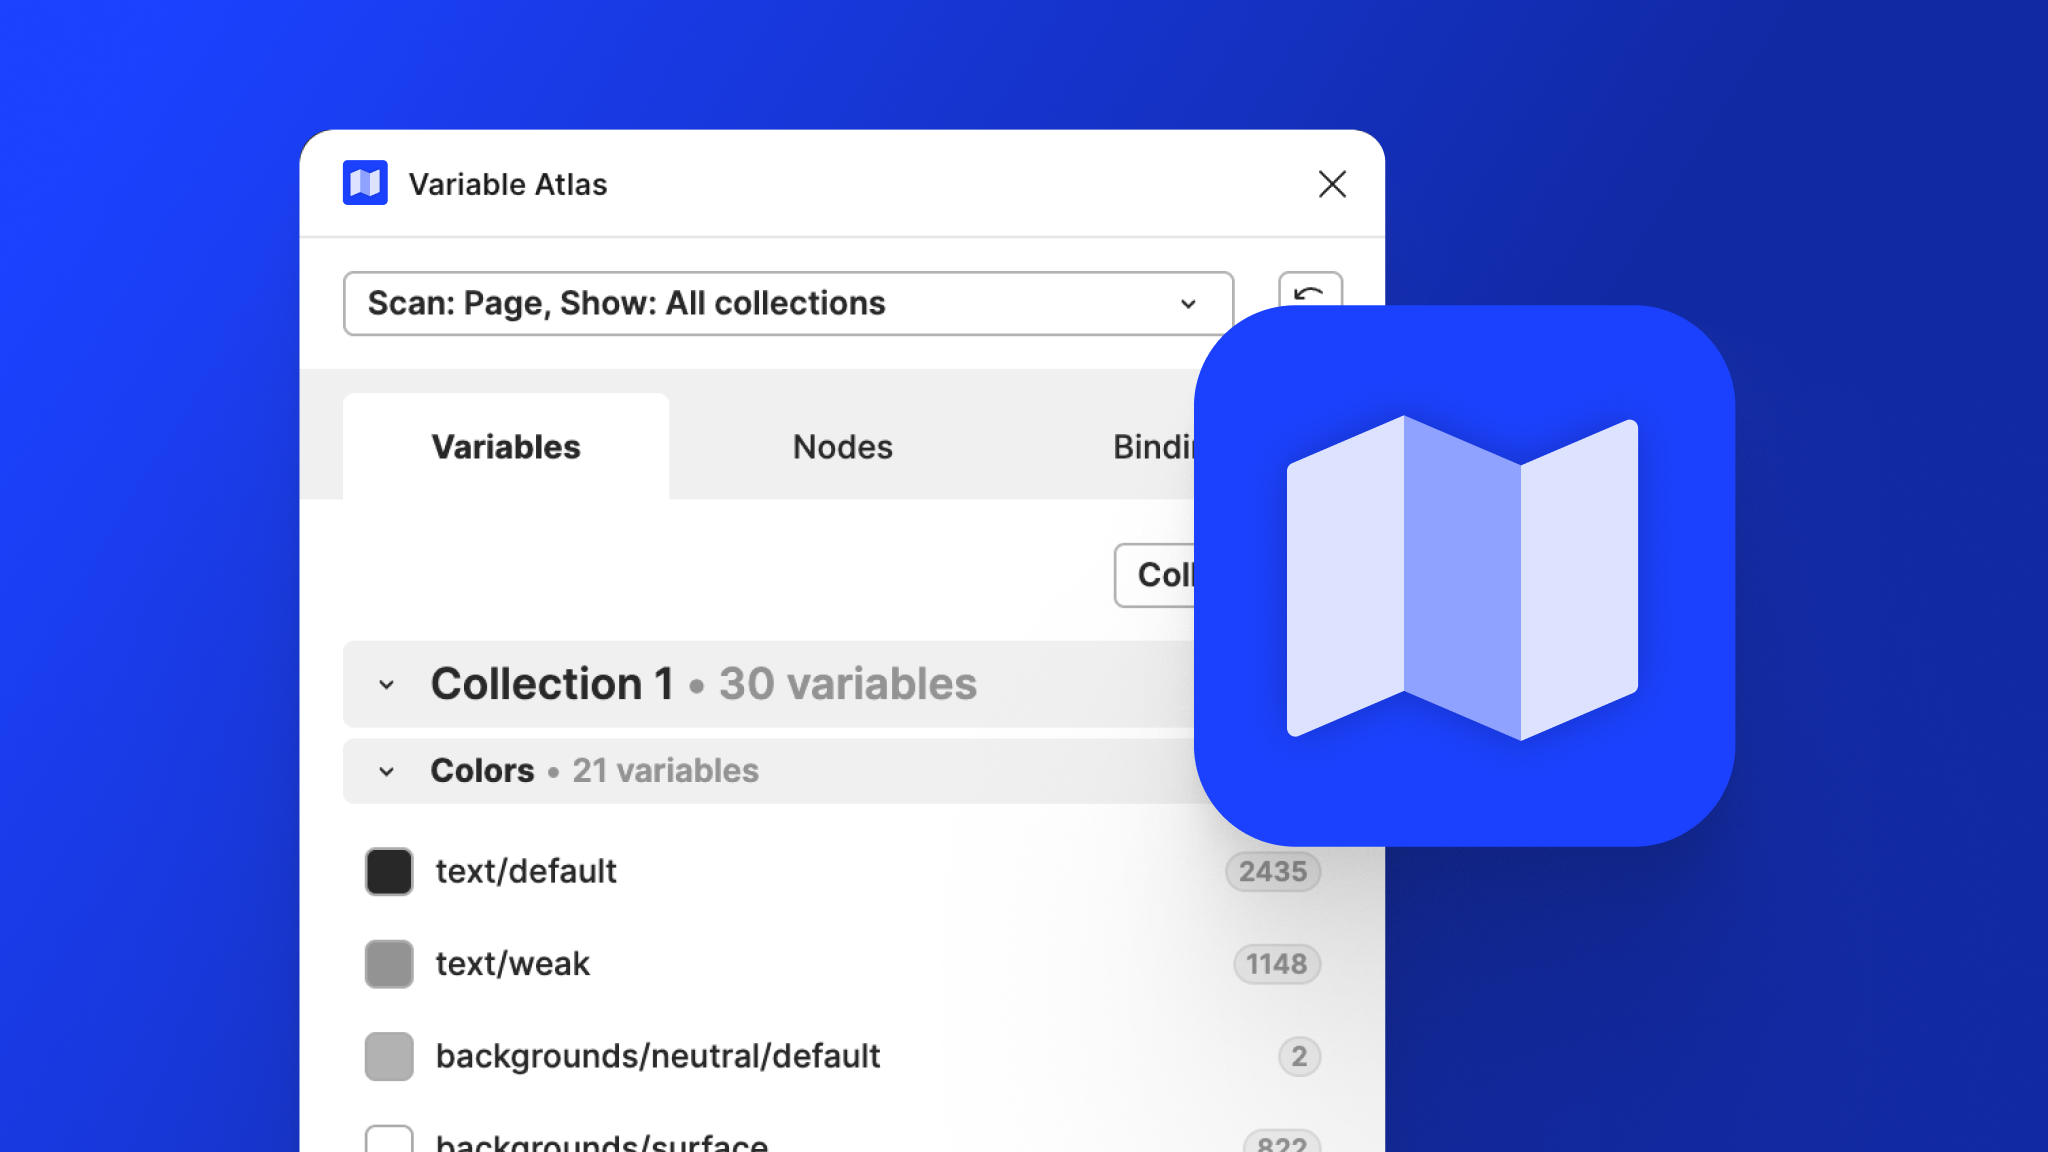
Task: Switch to the Variables tab
Action: (x=506, y=447)
